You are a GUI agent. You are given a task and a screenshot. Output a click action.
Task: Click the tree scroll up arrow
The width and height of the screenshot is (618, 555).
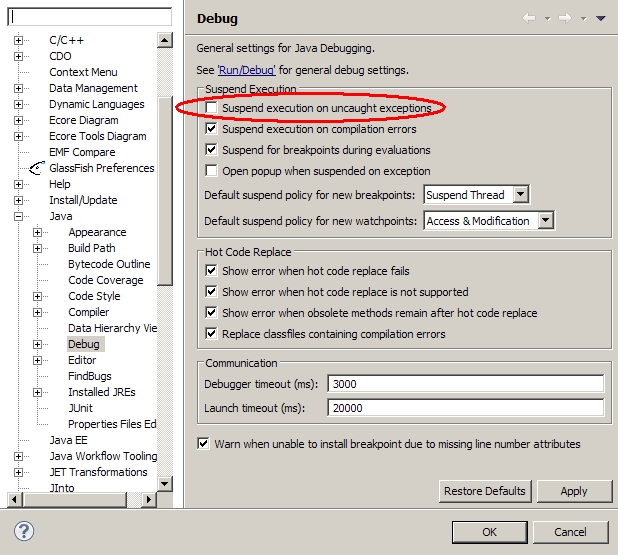click(165, 40)
